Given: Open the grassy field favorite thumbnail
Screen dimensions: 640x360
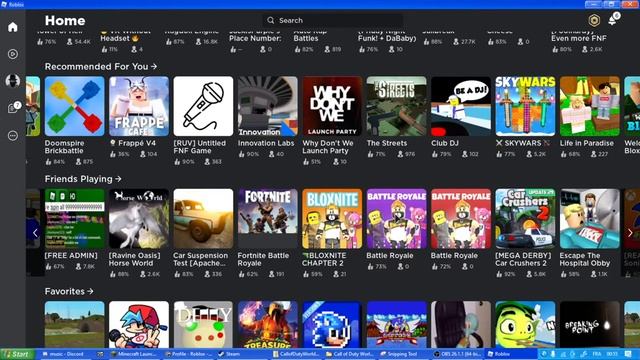Looking at the screenshot, I should (x=74, y=324).
